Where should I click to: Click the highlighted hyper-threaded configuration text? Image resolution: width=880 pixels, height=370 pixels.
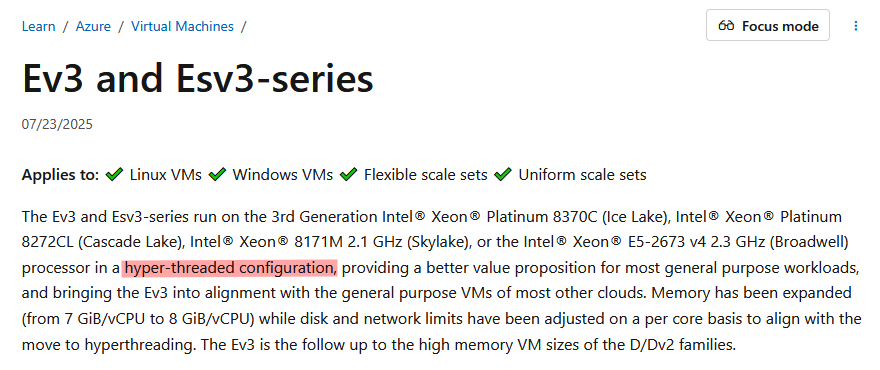[230, 268]
